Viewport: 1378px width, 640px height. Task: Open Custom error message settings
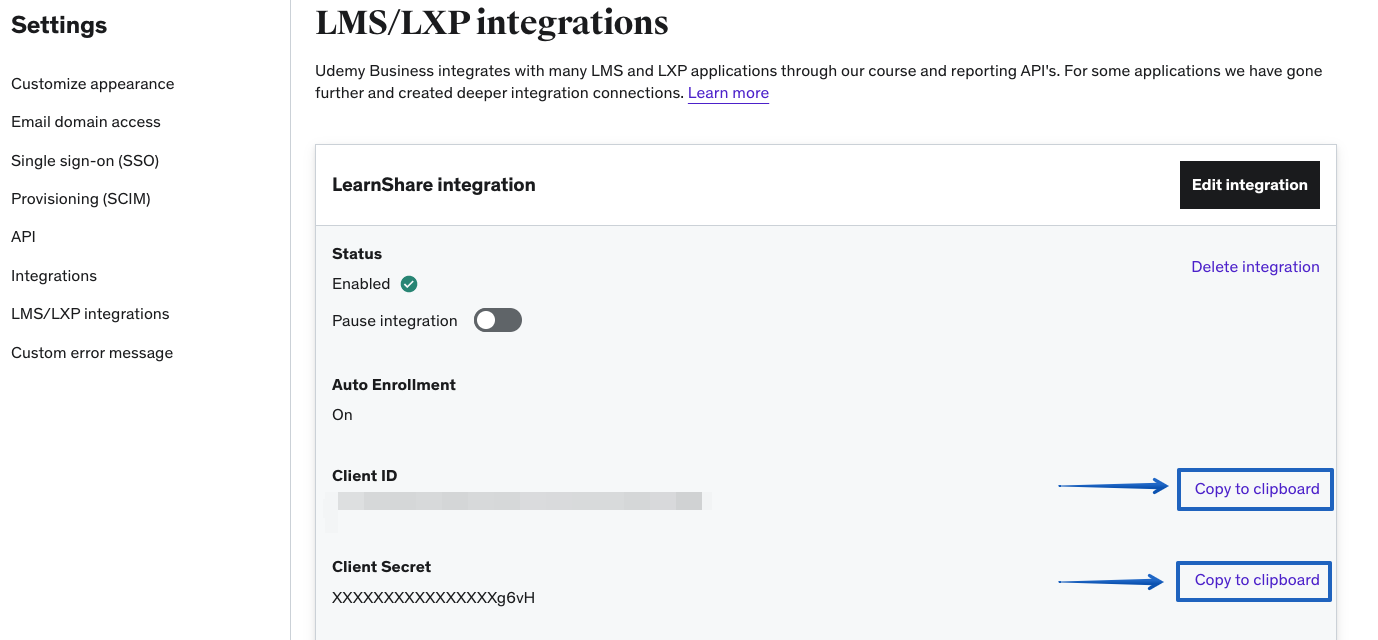tap(92, 353)
